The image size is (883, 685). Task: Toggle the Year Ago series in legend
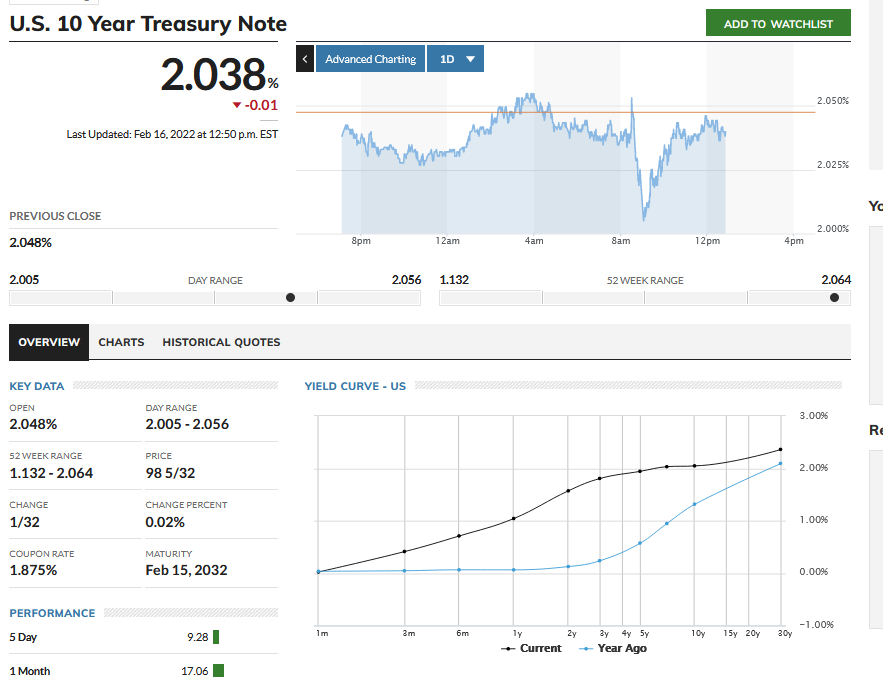coord(613,648)
